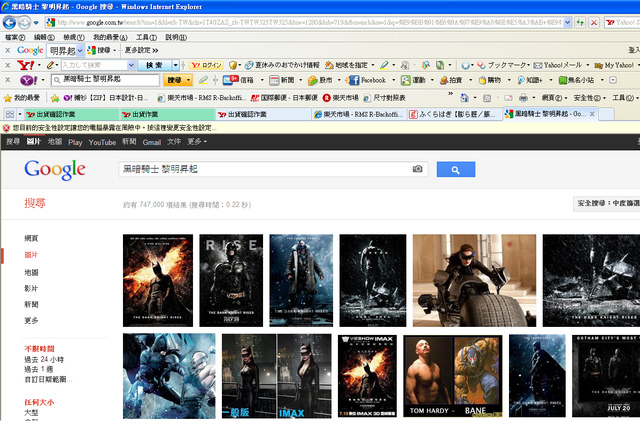Open 更多設定 on the Google toolbar
The width and height of the screenshot is (640, 428).
coord(141,50)
